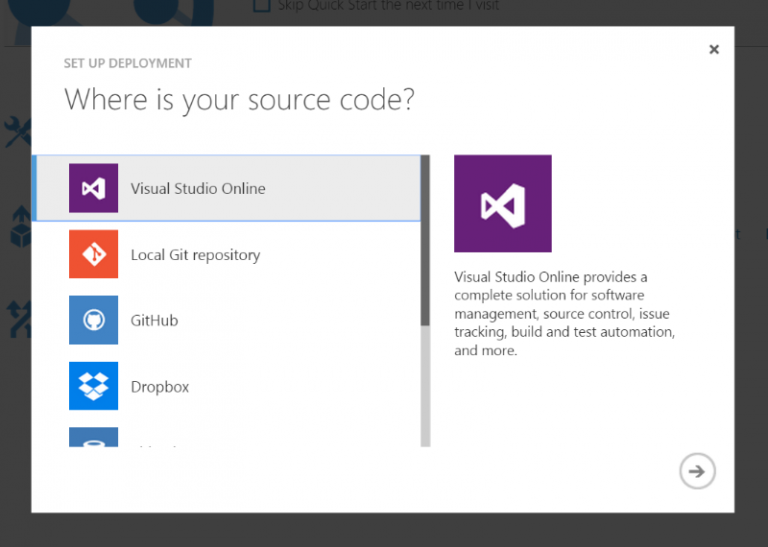The height and width of the screenshot is (547, 768).
Task: Select 'Local Git repository' label
Action: 195,255
